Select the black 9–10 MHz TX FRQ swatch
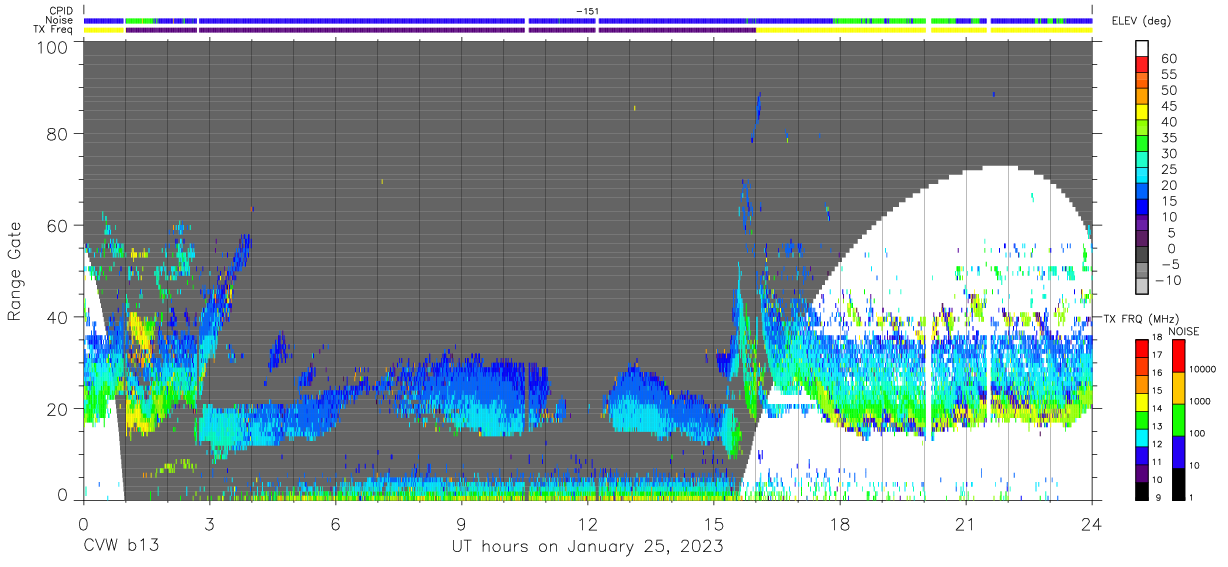 pyautogui.click(x=1143, y=490)
